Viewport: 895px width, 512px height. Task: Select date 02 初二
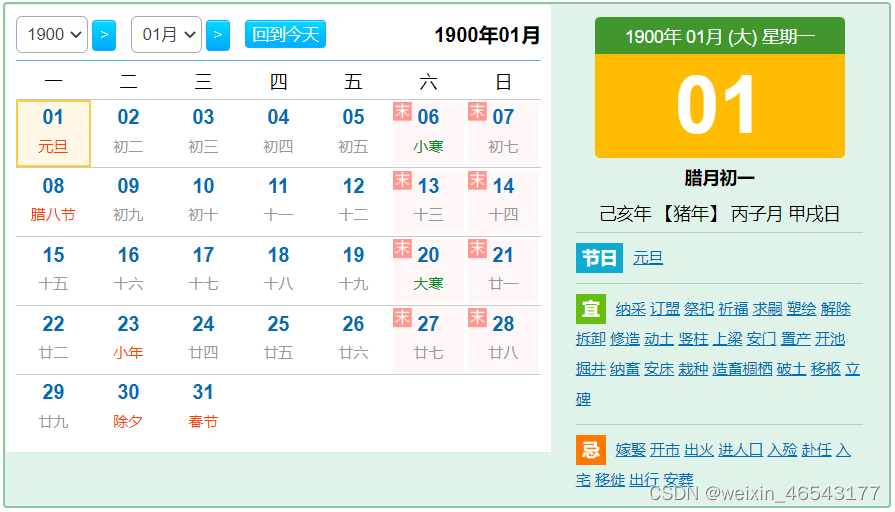coord(128,134)
